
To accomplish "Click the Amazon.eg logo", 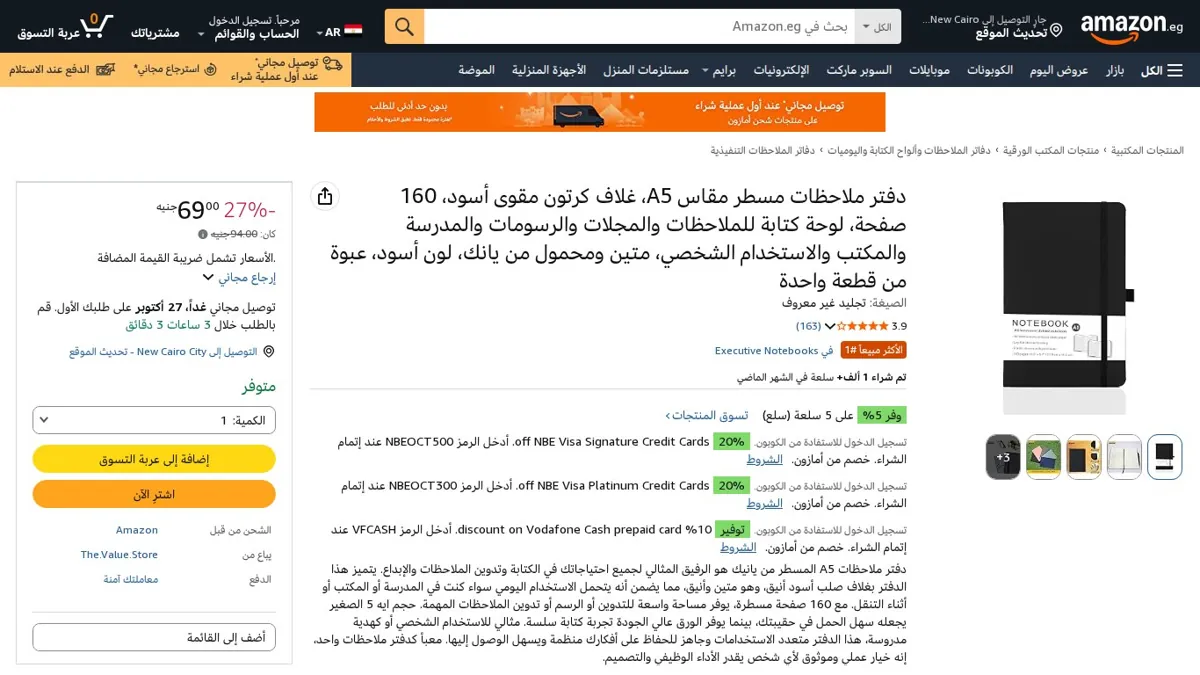I will point(1131,27).
